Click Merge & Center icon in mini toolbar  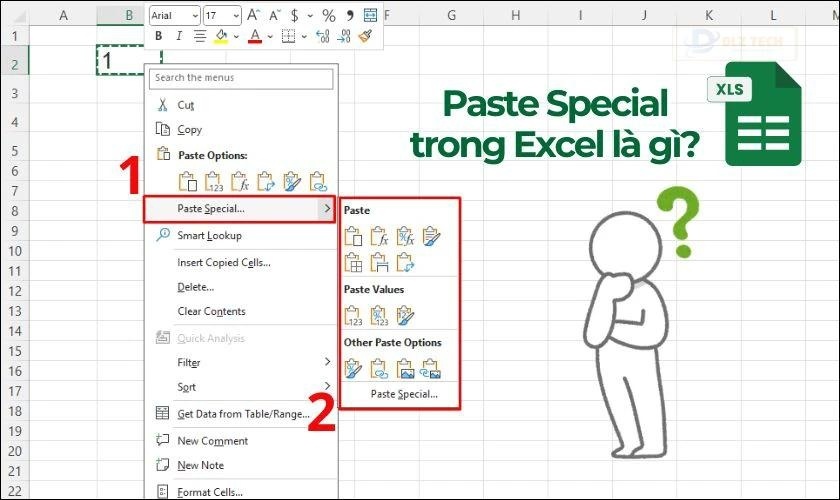coord(370,15)
